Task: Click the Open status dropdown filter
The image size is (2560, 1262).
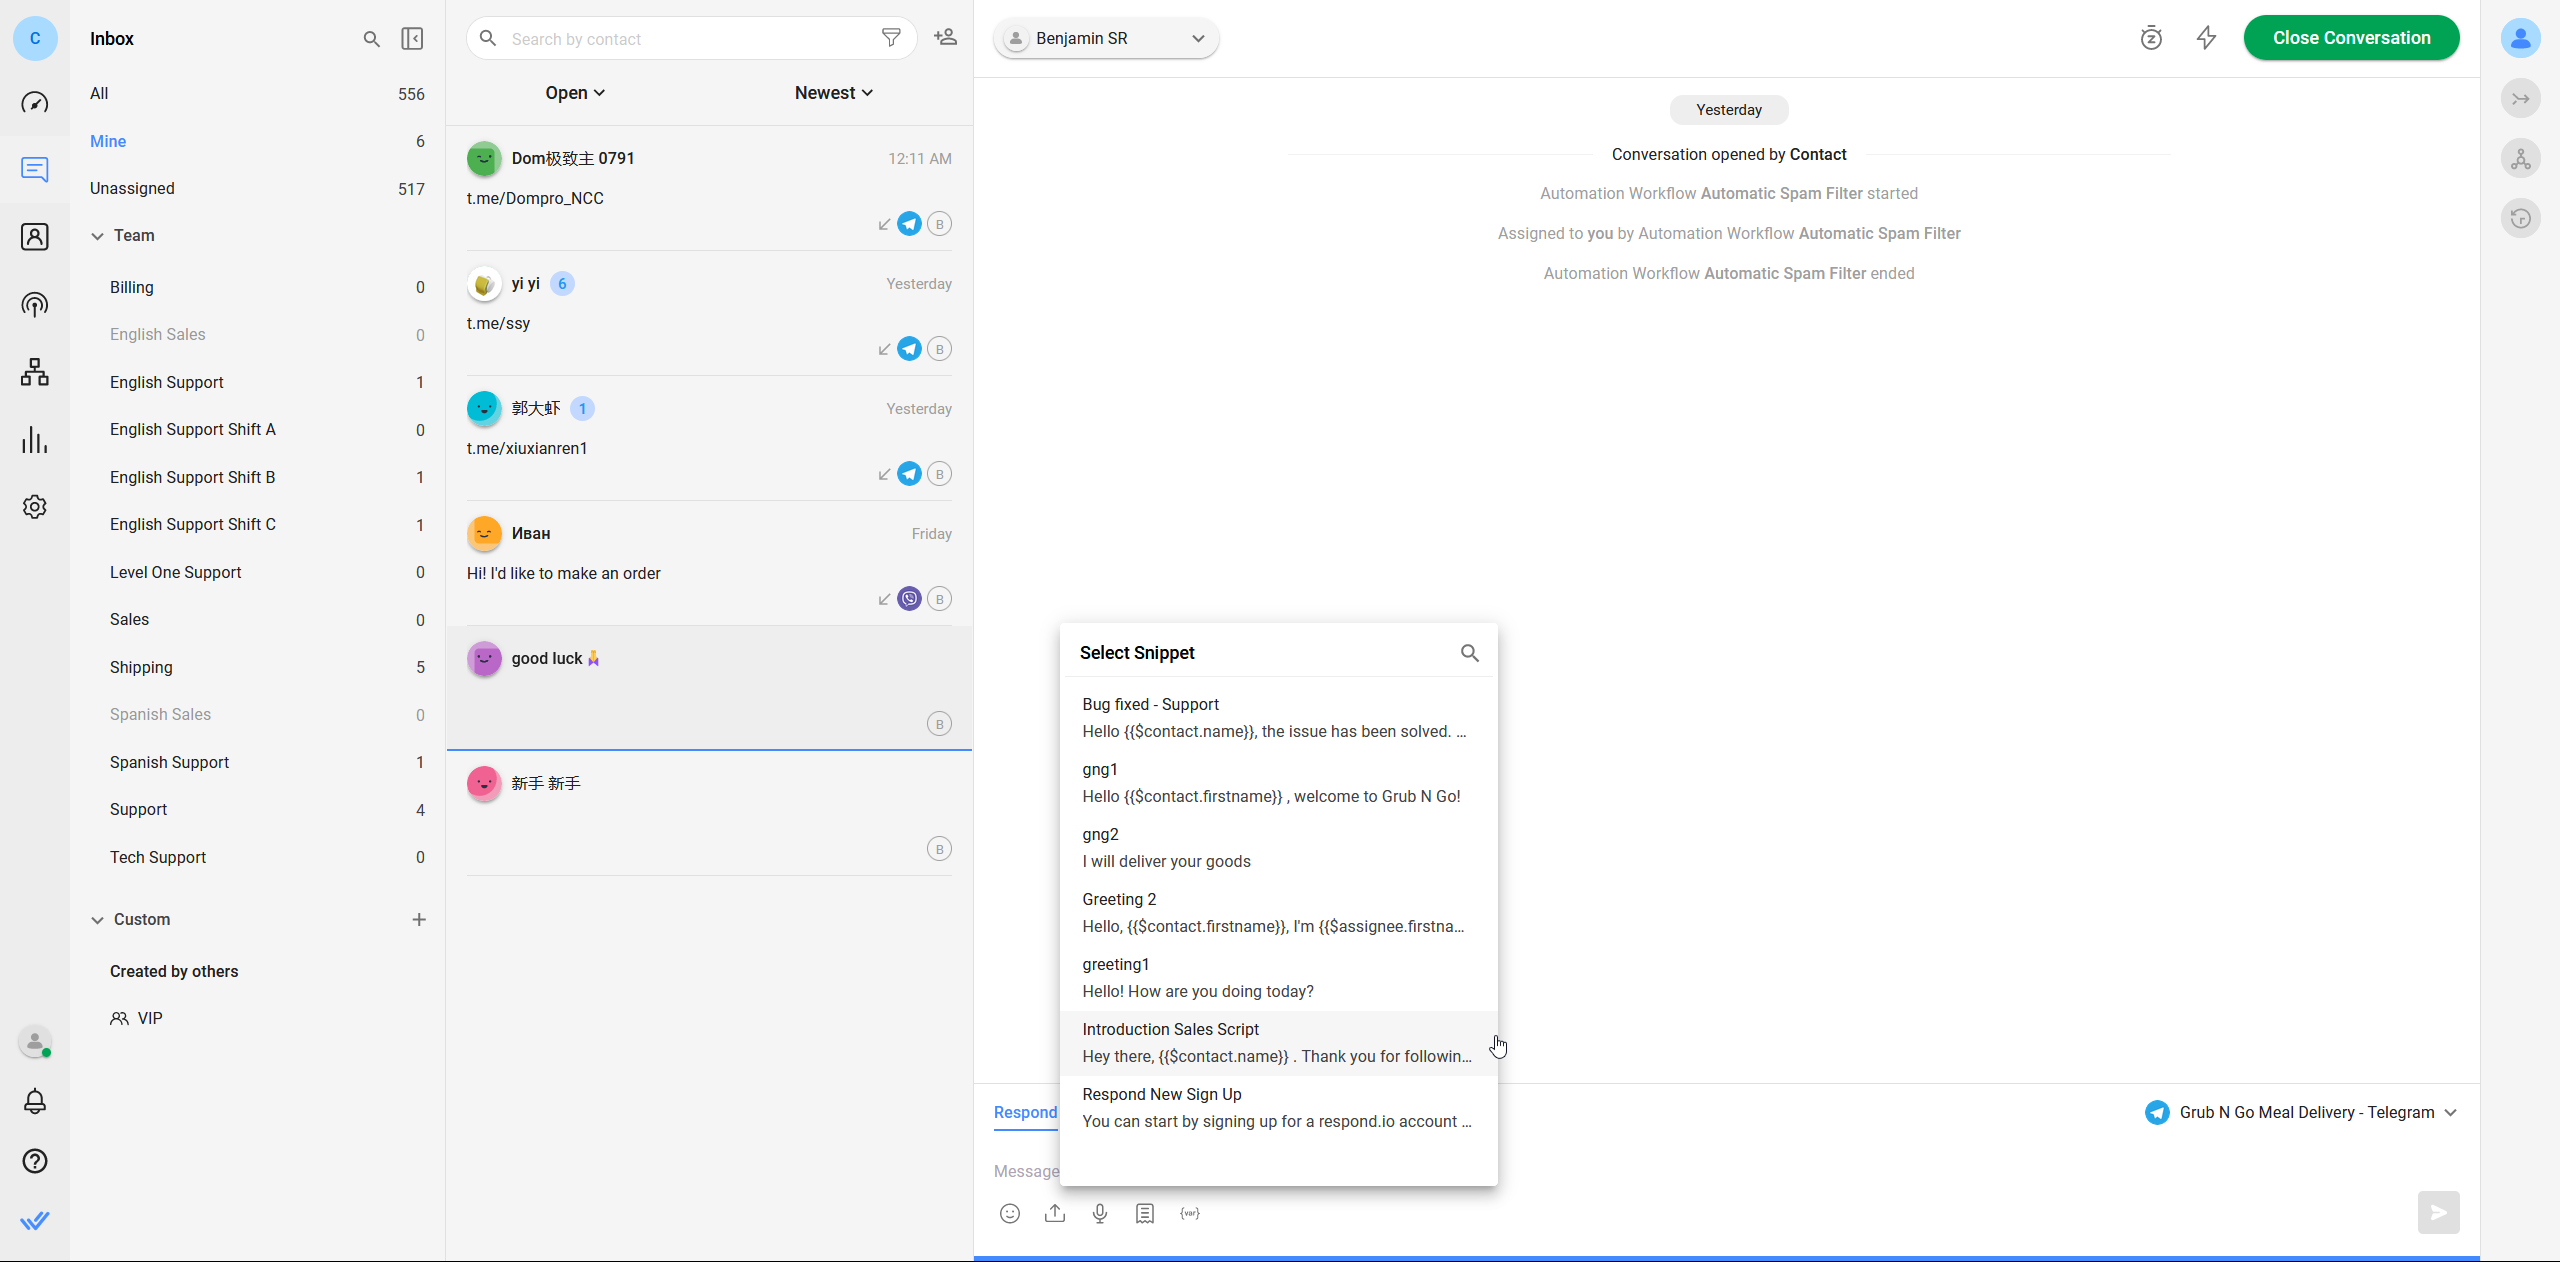Action: pos(575,93)
